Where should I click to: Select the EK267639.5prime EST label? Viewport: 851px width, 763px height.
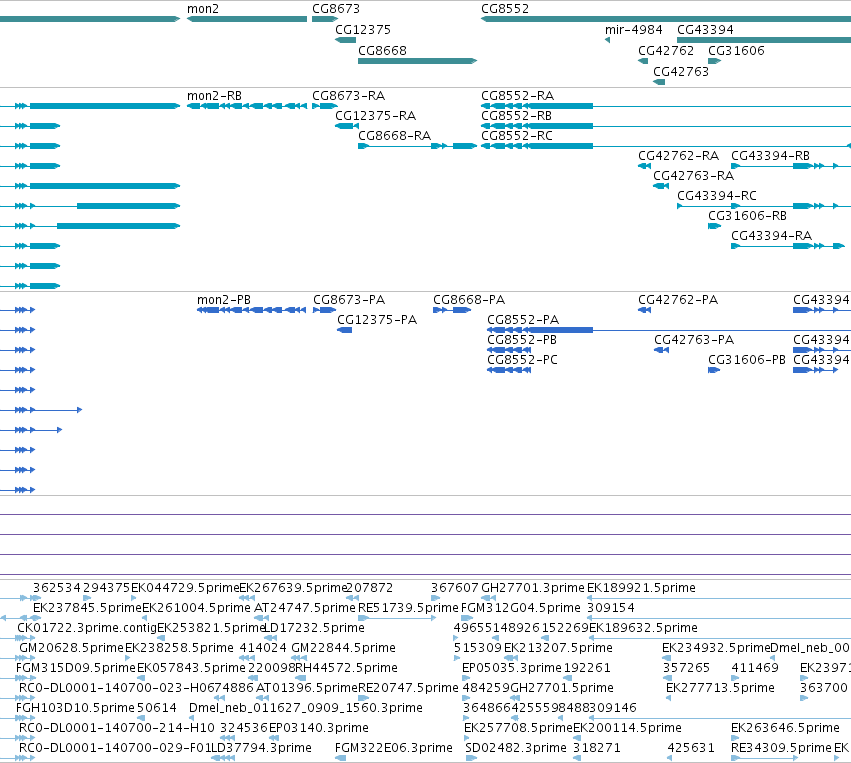click(293, 588)
